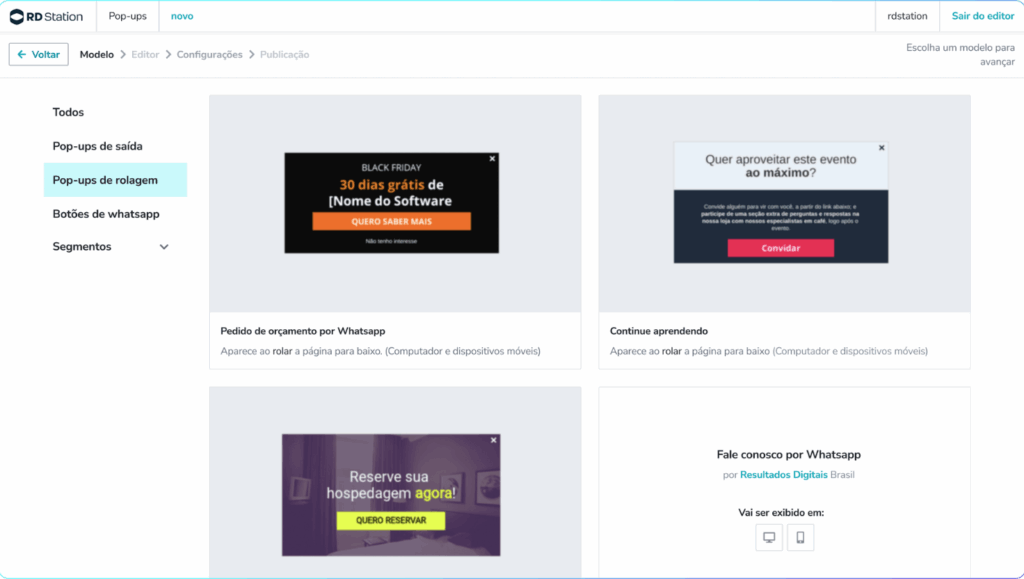Select Pop-ups de saída category
Image resolution: width=1024 pixels, height=579 pixels.
(97, 146)
